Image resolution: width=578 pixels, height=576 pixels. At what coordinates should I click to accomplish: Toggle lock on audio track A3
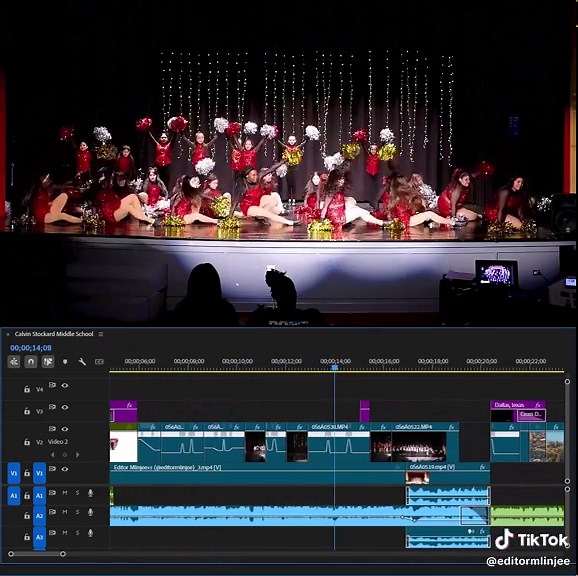[x=27, y=537]
